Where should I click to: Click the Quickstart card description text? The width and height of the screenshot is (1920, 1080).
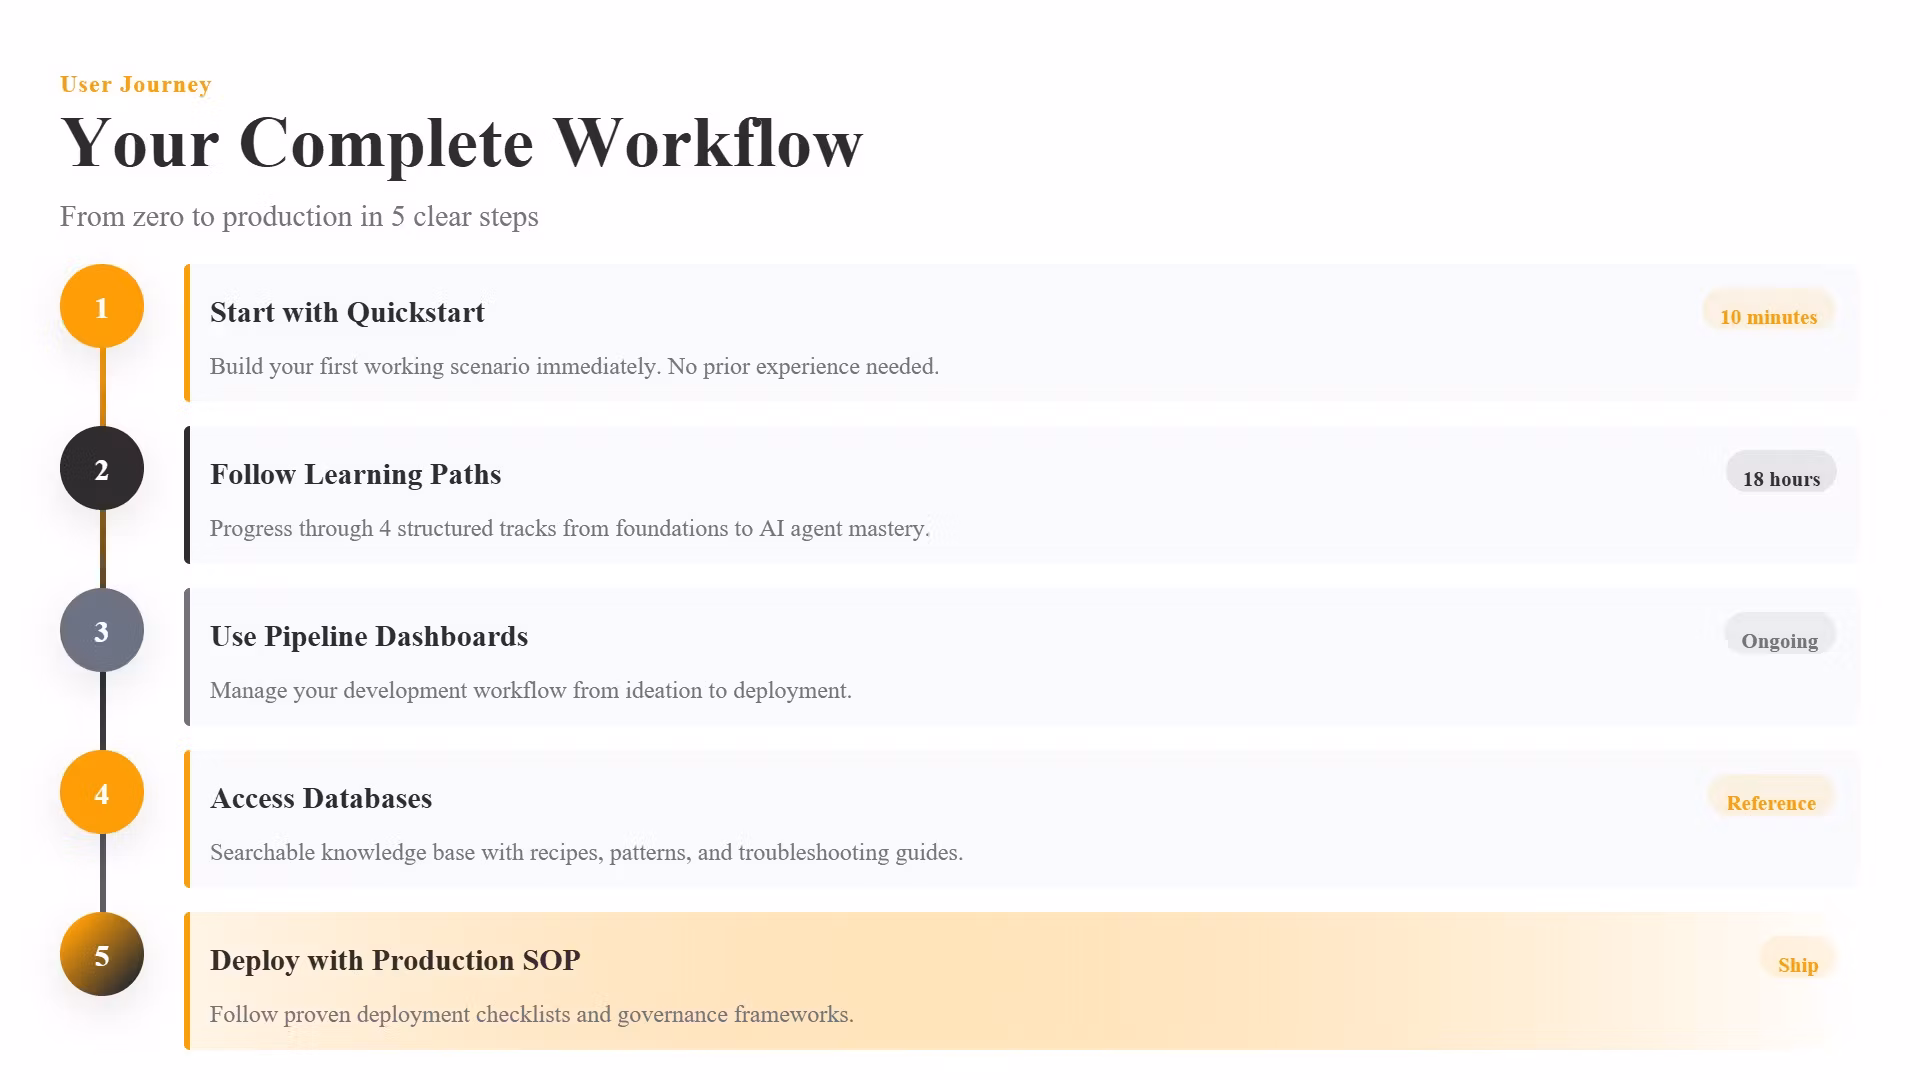click(574, 367)
